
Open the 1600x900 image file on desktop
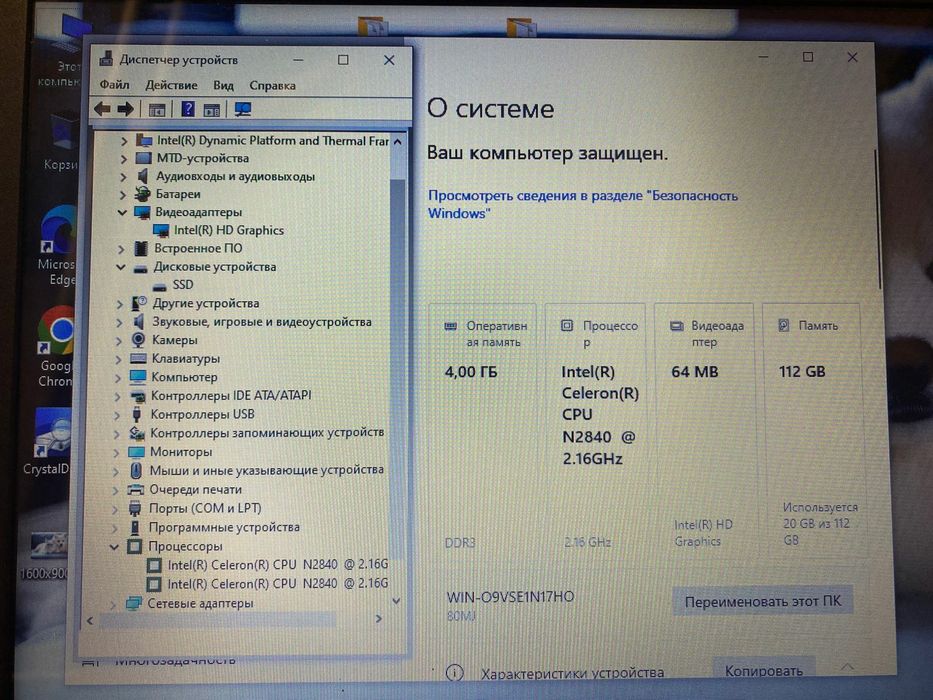46,556
